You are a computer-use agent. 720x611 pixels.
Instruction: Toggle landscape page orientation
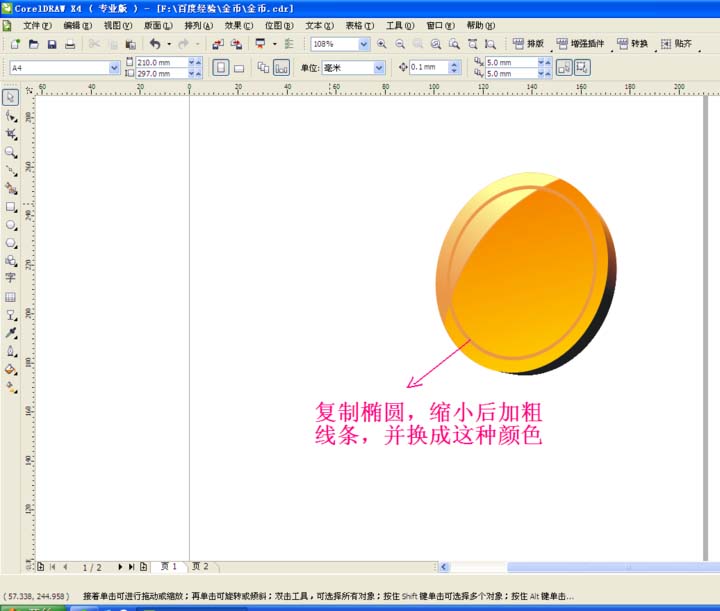tap(239, 68)
